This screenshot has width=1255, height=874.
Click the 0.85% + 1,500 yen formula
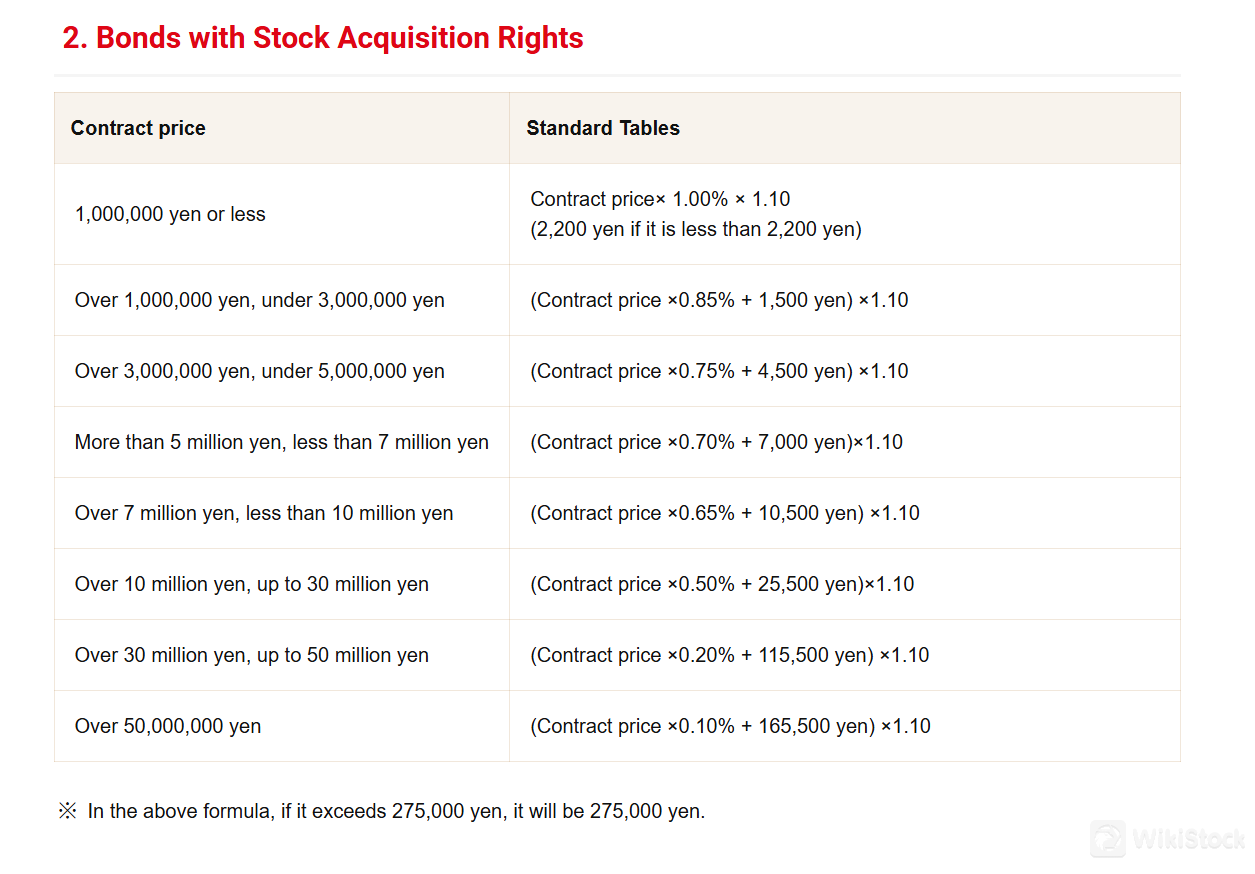point(719,300)
